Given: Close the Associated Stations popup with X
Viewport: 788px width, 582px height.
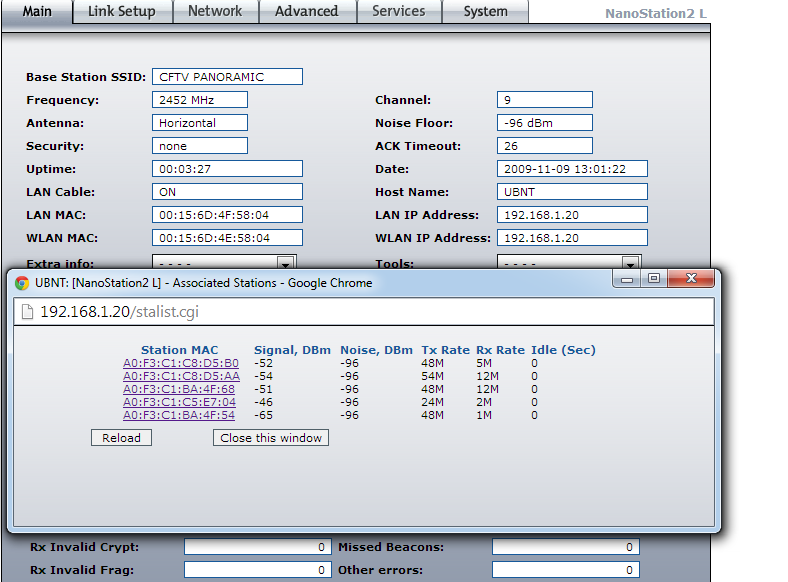Looking at the screenshot, I should 691,279.
